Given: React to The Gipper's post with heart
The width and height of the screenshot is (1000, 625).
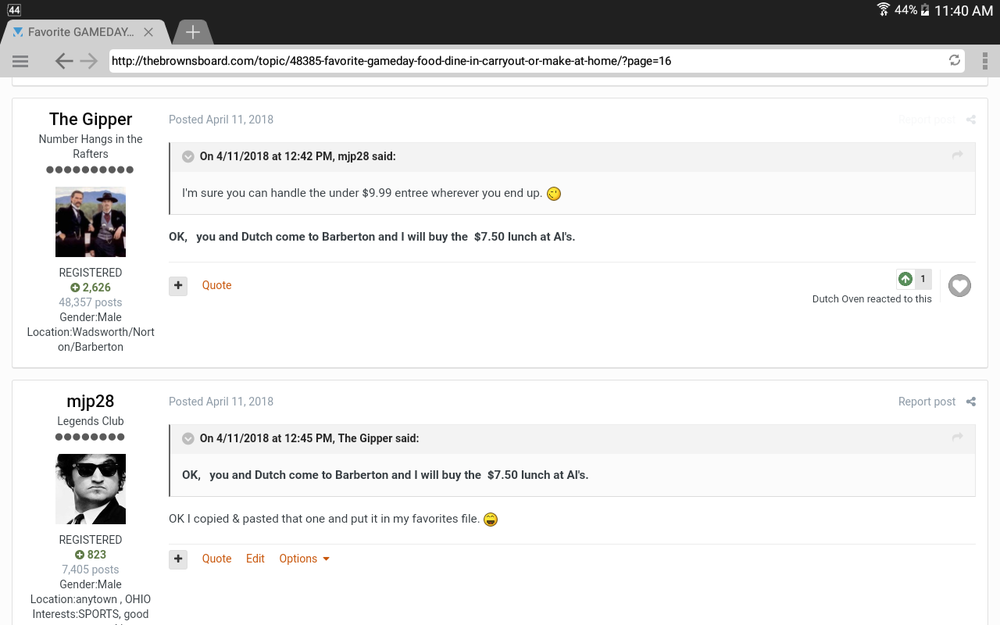Looking at the screenshot, I should click(x=959, y=286).
